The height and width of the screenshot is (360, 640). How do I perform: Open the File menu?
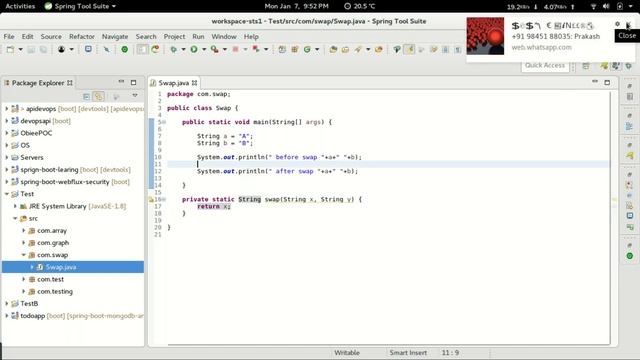(9, 36)
